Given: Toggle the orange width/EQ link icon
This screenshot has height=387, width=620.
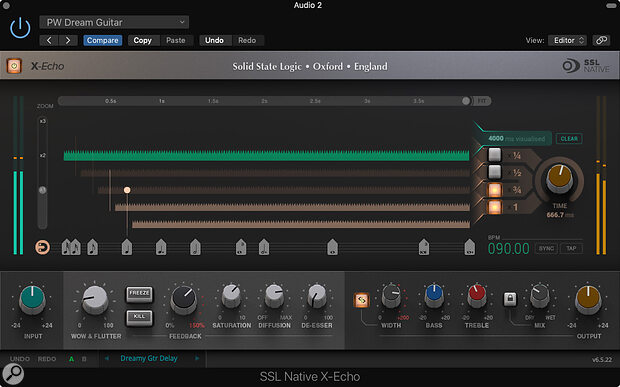Looking at the screenshot, I should pyautogui.click(x=361, y=300).
